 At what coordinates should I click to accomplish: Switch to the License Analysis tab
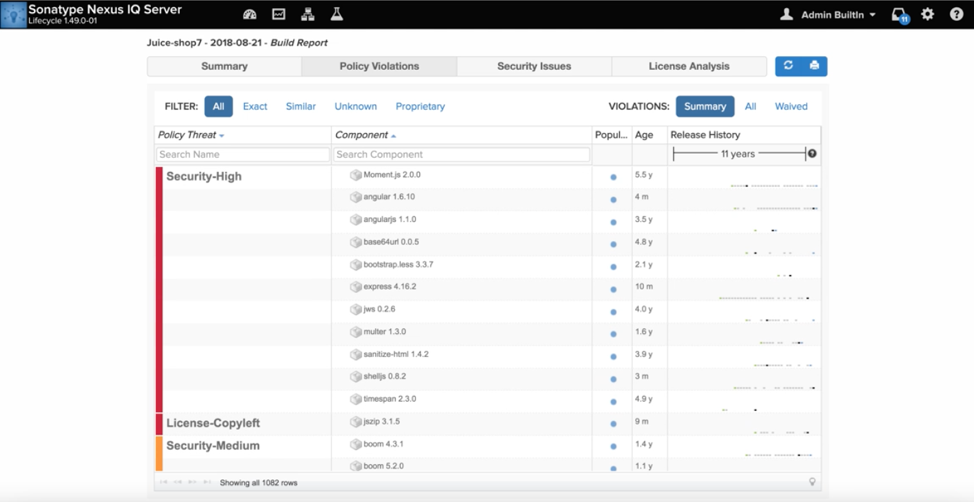[689, 66]
